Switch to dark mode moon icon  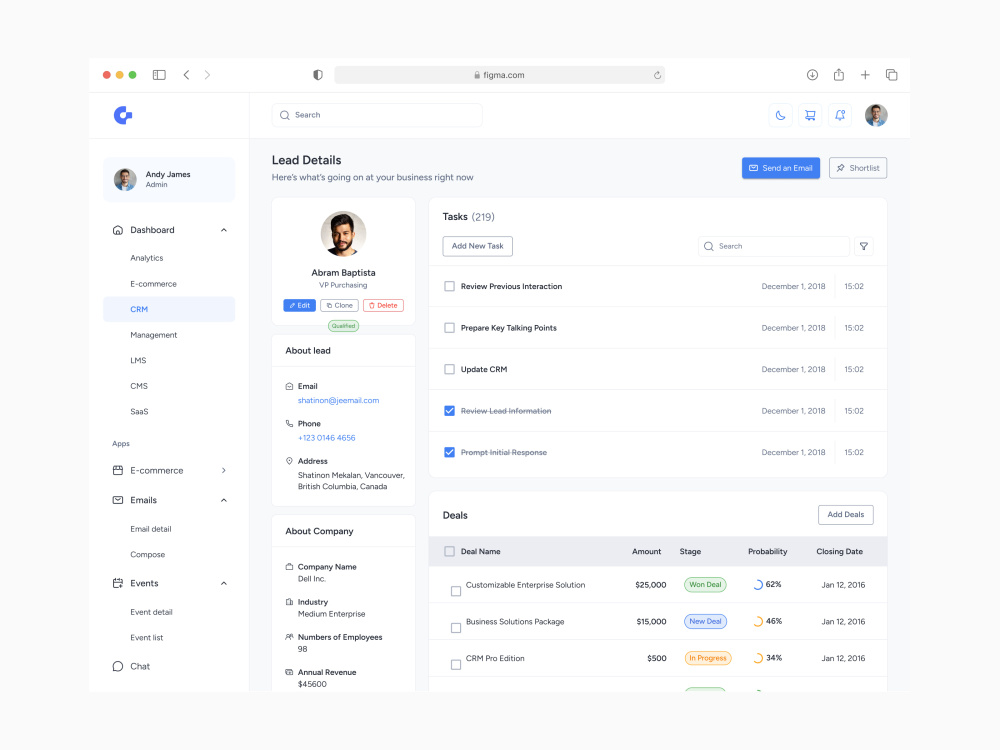pos(780,115)
